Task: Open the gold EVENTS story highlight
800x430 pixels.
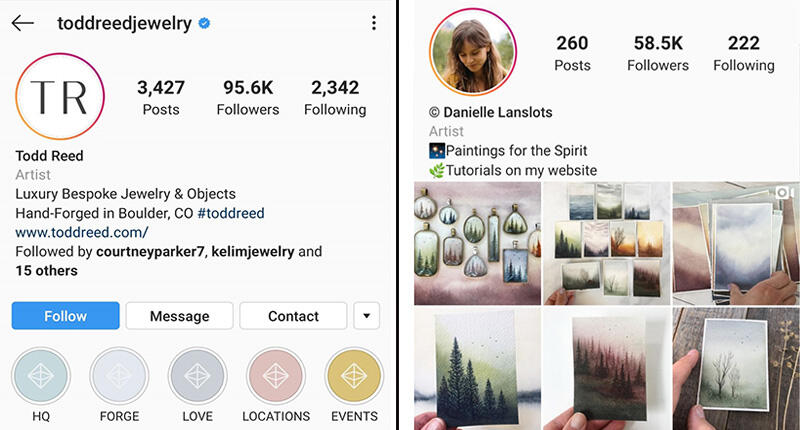Action: (x=354, y=376)
